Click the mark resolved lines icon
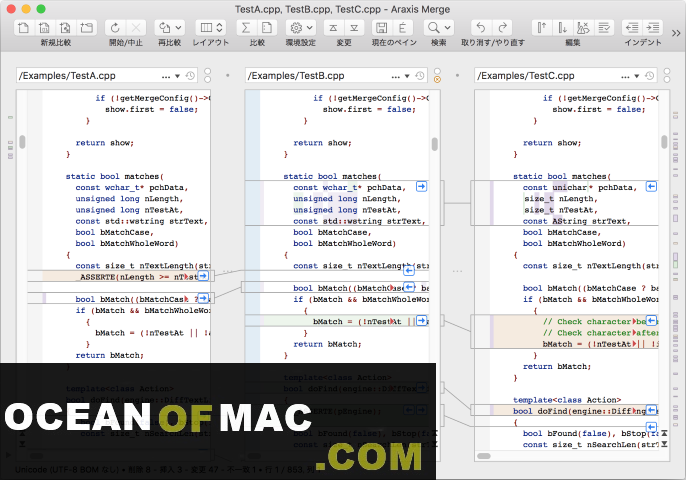 point(604,28)
